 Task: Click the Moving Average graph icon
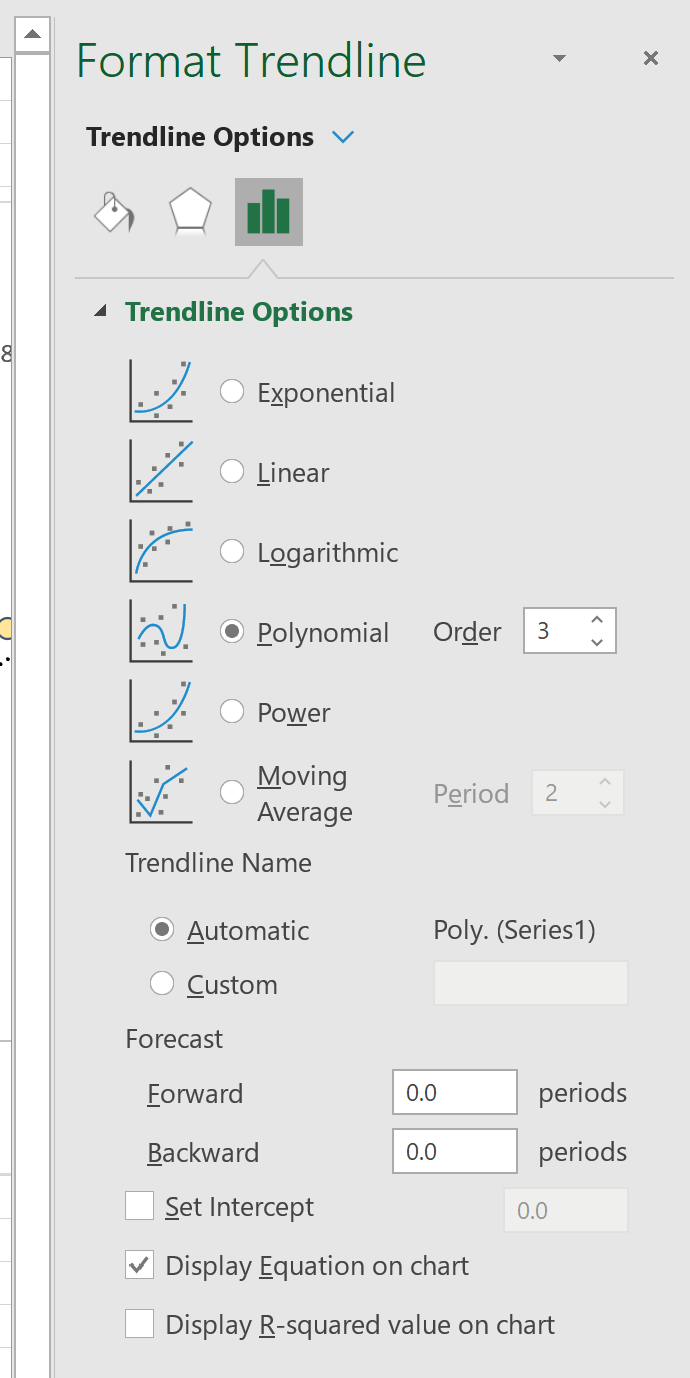click(161, 793)
